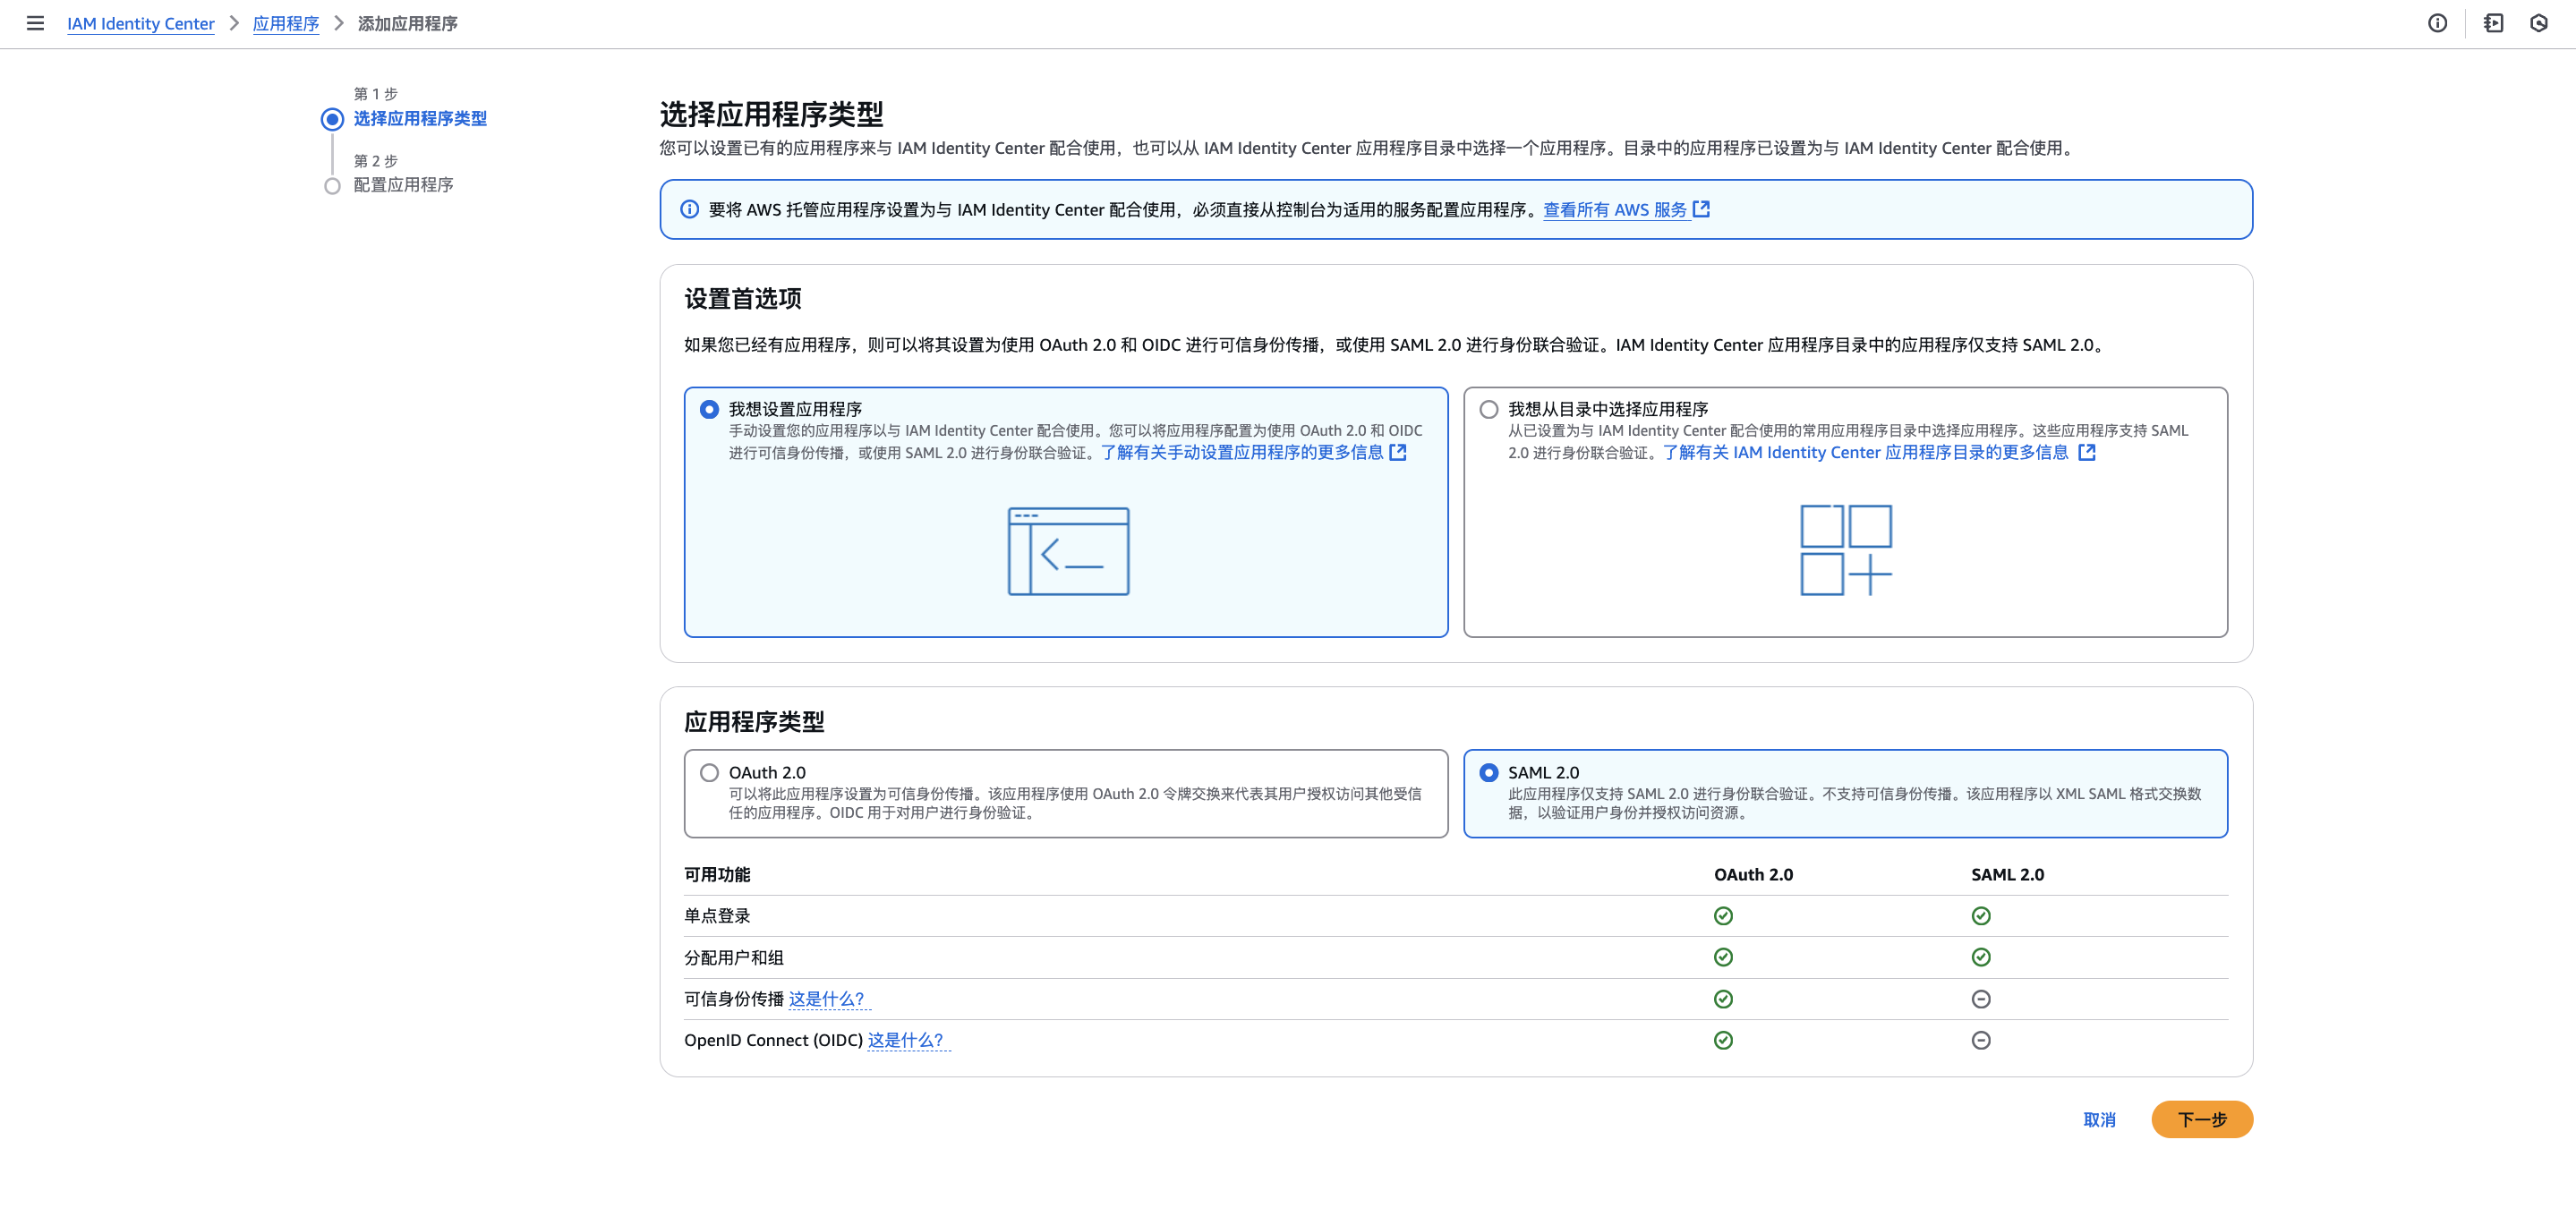The width and height of the screenshot is (2576, 1208).
Task: Go to 应用程序 breadcrumb link
Action: tap(286, 23)
